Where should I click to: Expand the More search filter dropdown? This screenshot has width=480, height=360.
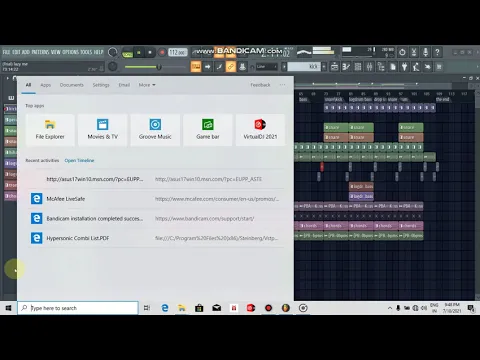147,85
